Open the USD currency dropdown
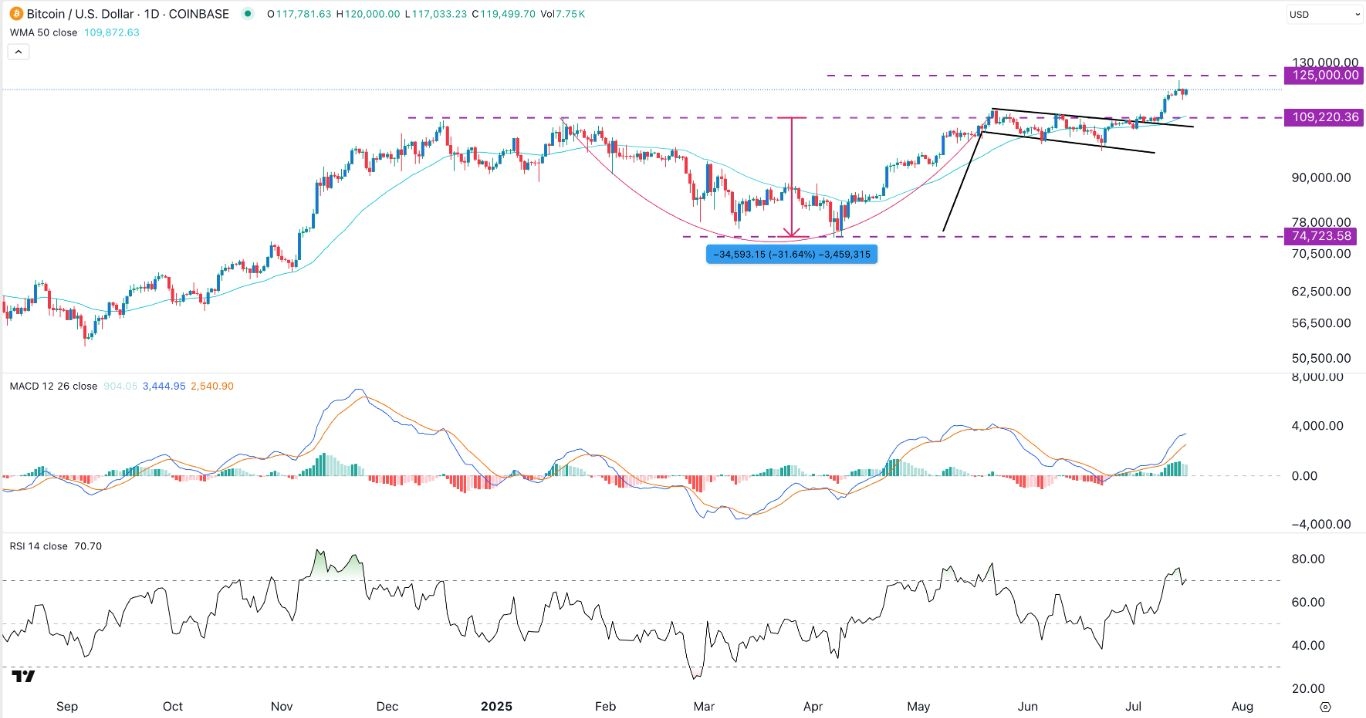 pyautogui.click(x=1324, y=14)
